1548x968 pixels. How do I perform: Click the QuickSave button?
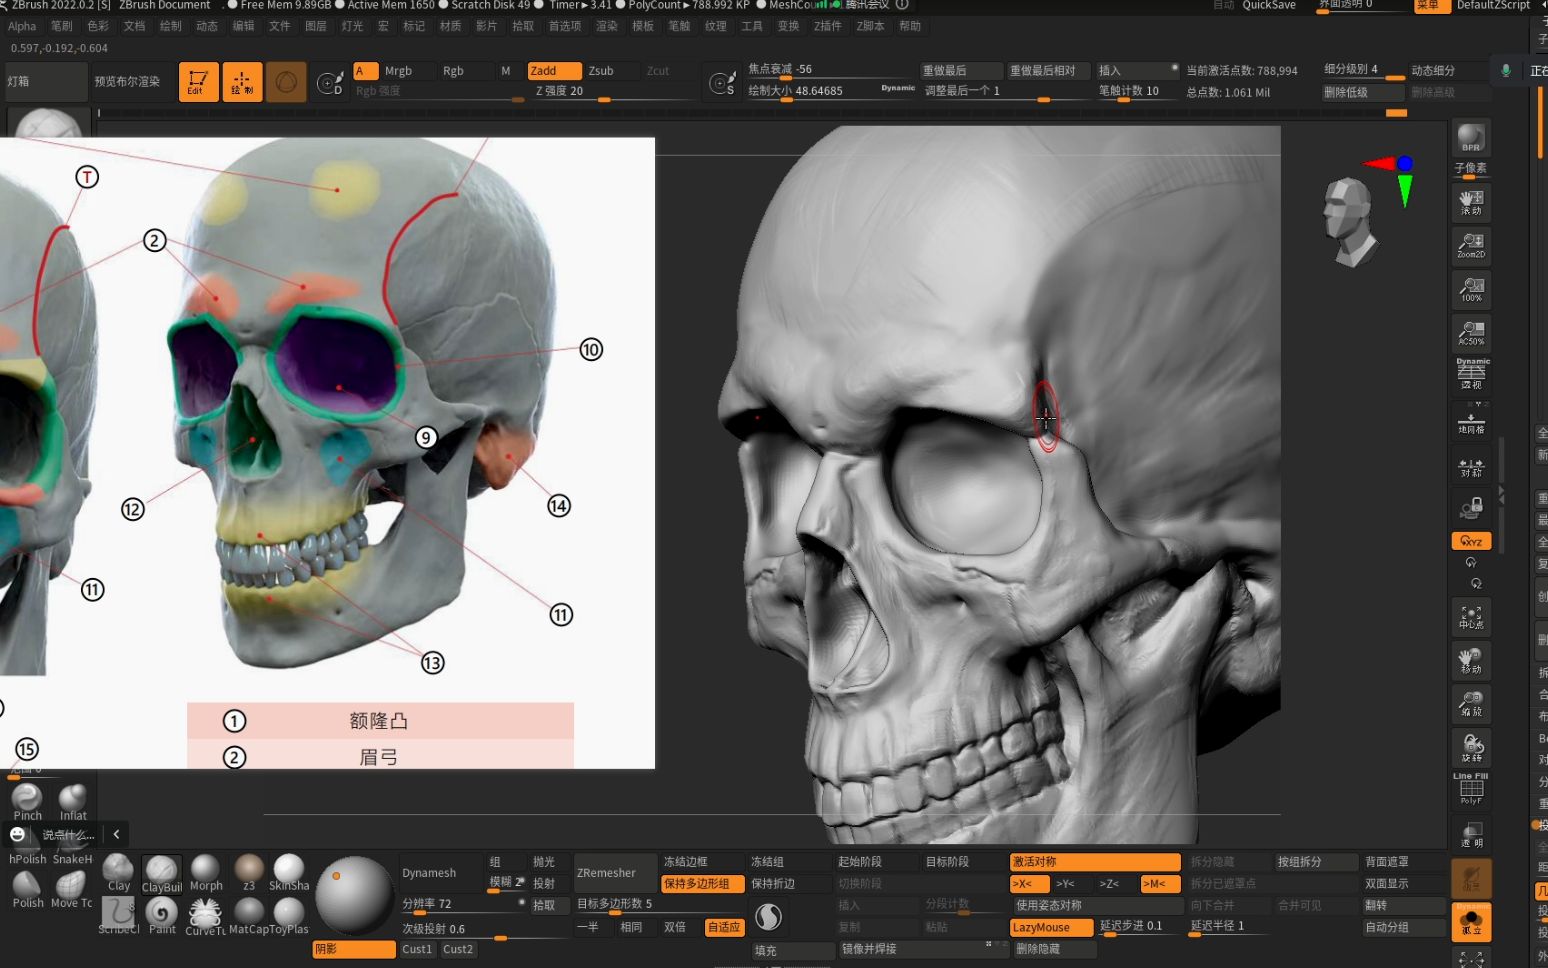click(1269, 5)
